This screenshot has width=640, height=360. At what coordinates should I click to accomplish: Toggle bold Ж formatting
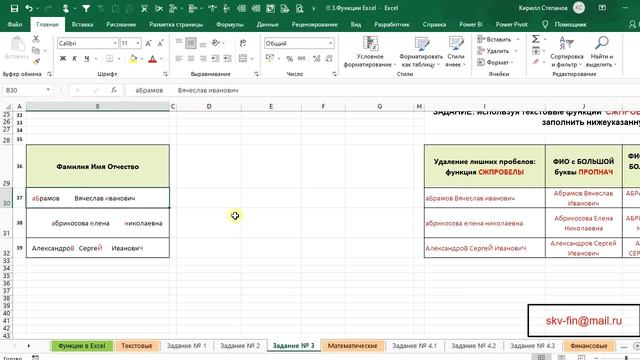[x=63, y=59]
